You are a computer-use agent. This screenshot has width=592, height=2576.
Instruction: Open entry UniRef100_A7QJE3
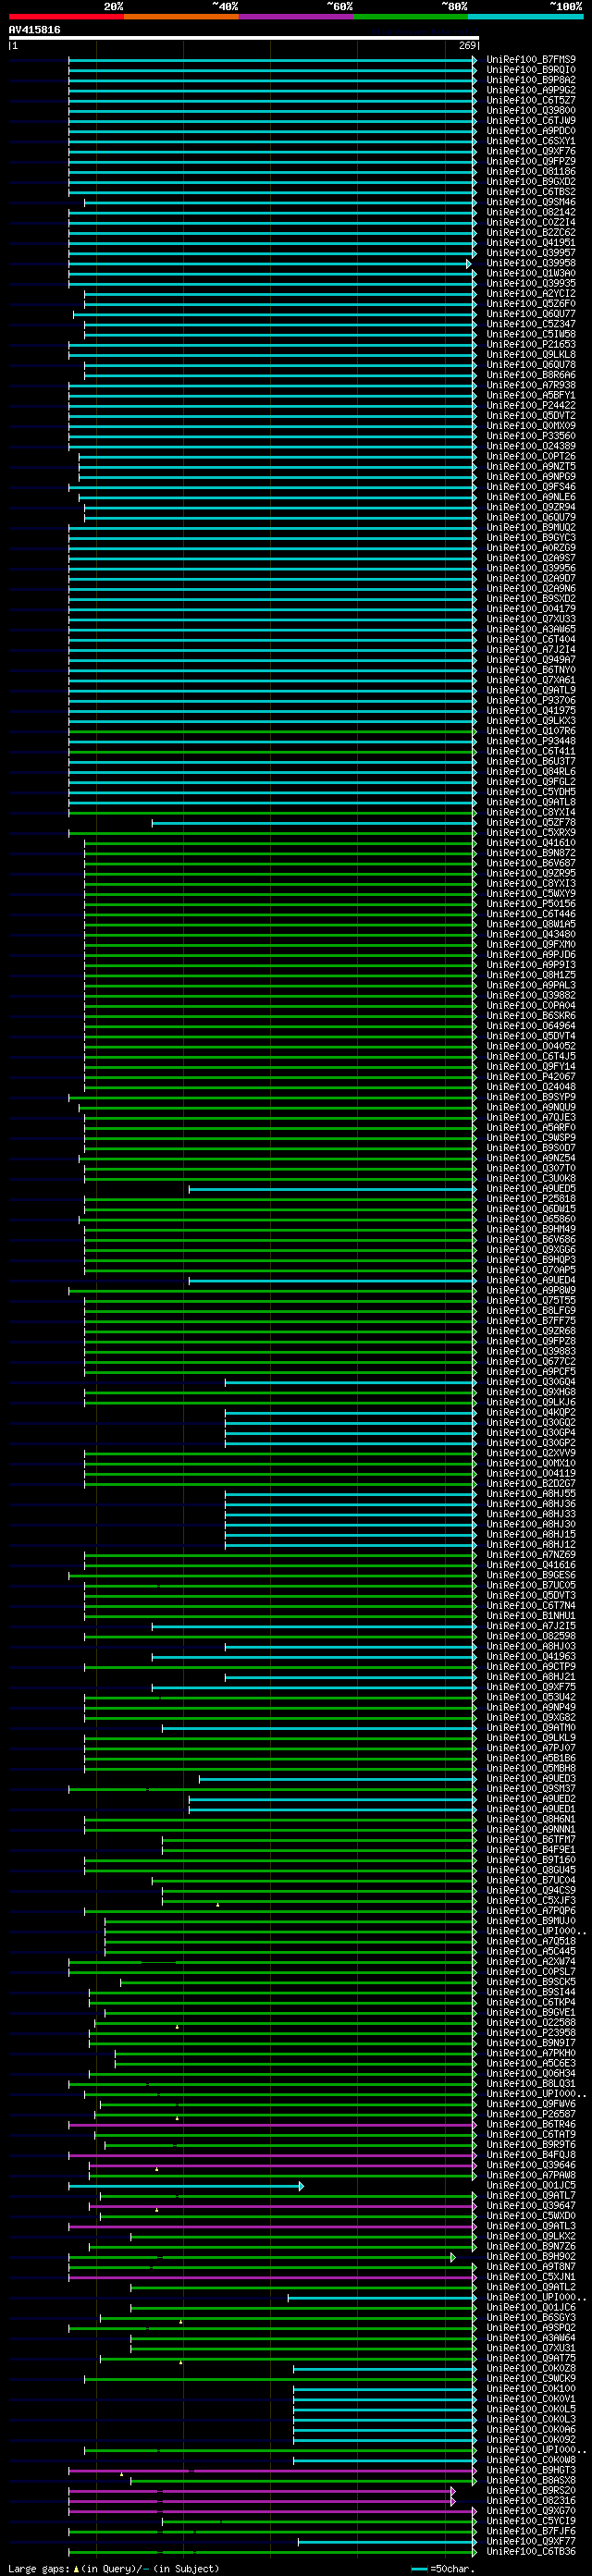point(531,1118)
